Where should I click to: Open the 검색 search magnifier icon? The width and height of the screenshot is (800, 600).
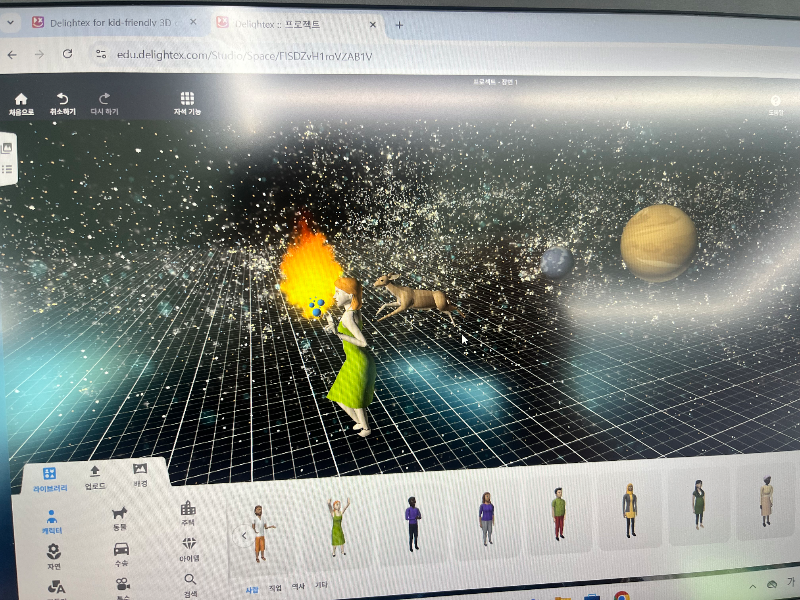190,580
